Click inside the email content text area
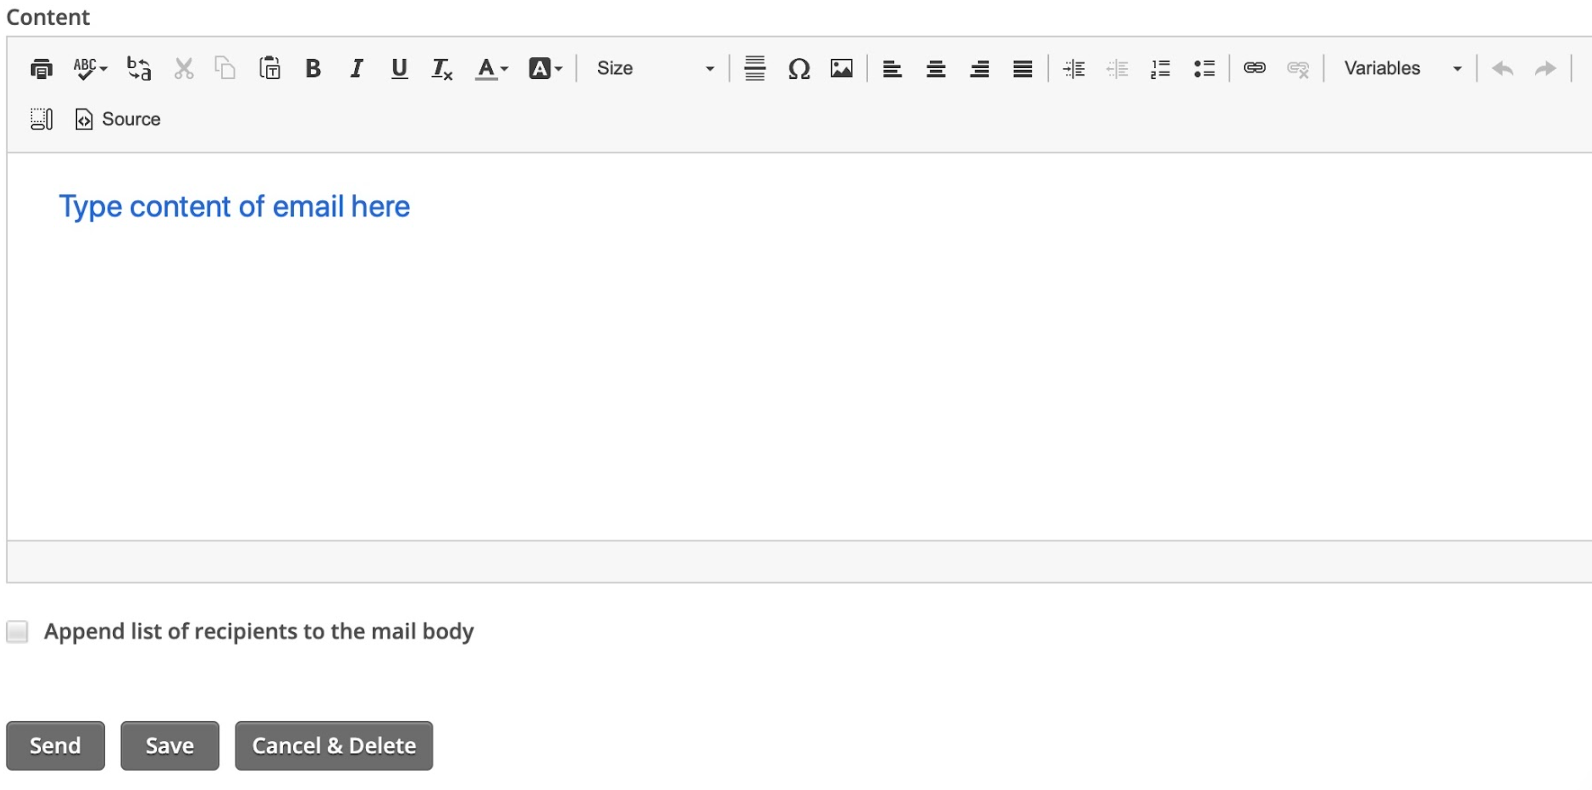This screenshot has height=790, width=1592. point(800,347)
